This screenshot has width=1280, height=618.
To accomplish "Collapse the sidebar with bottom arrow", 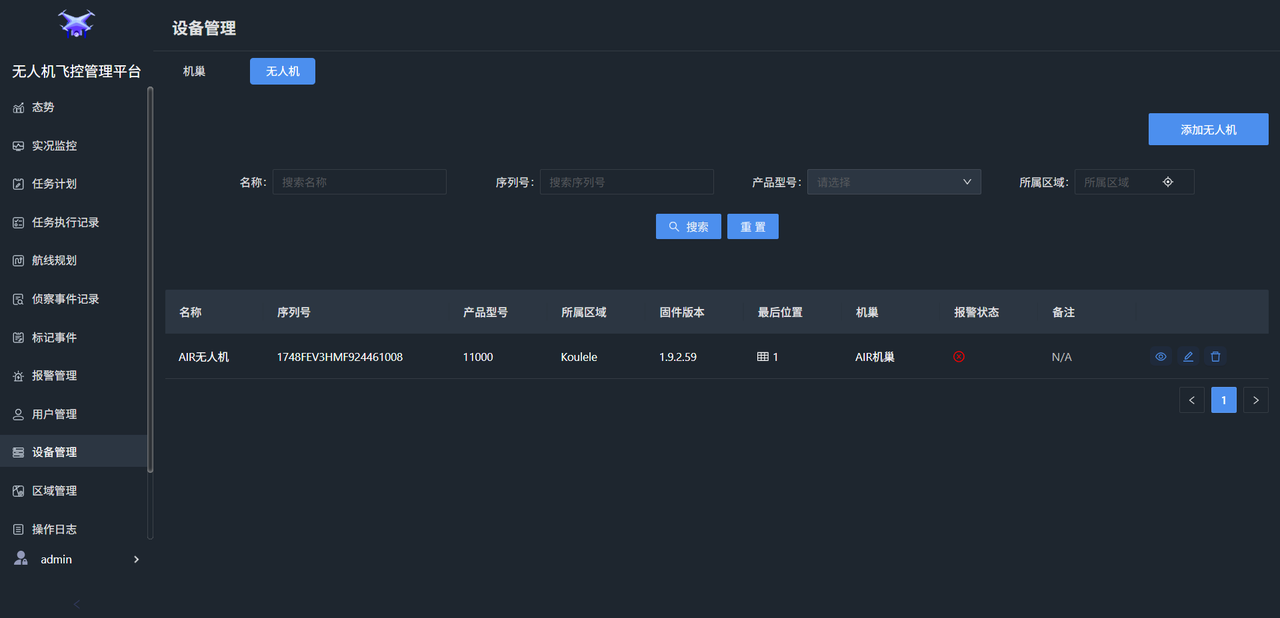I will coord(77,604).
